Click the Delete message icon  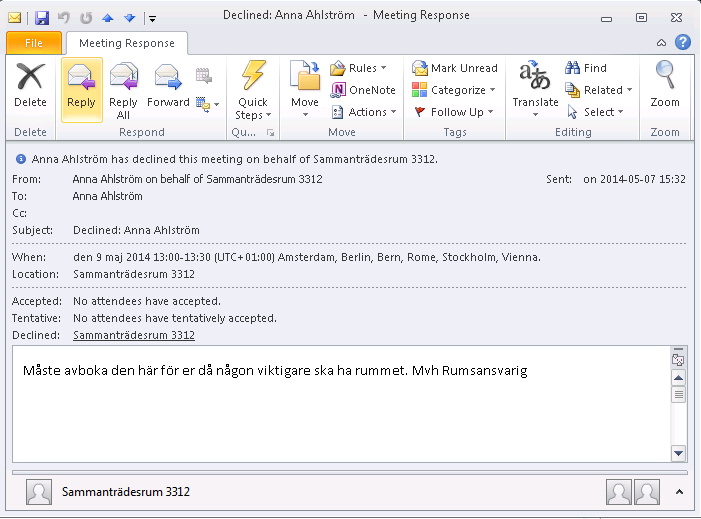[x=30, y=87]
